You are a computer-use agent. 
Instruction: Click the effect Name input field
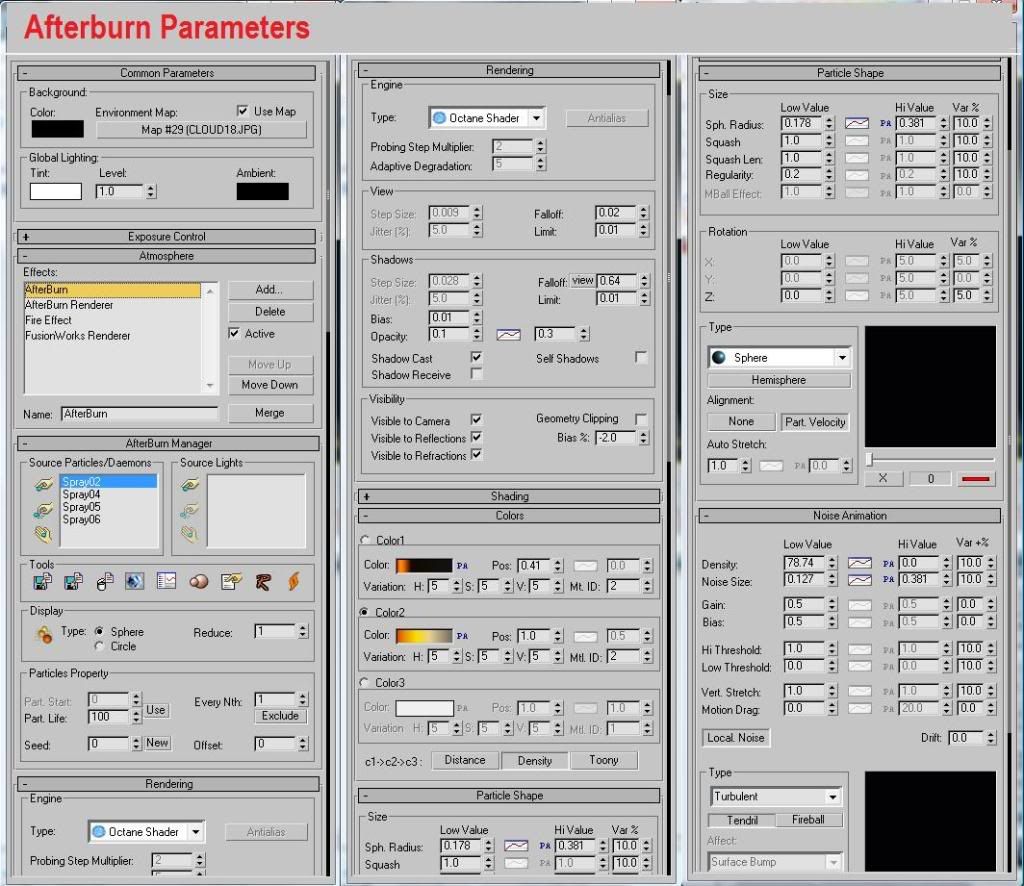(140, 414)
